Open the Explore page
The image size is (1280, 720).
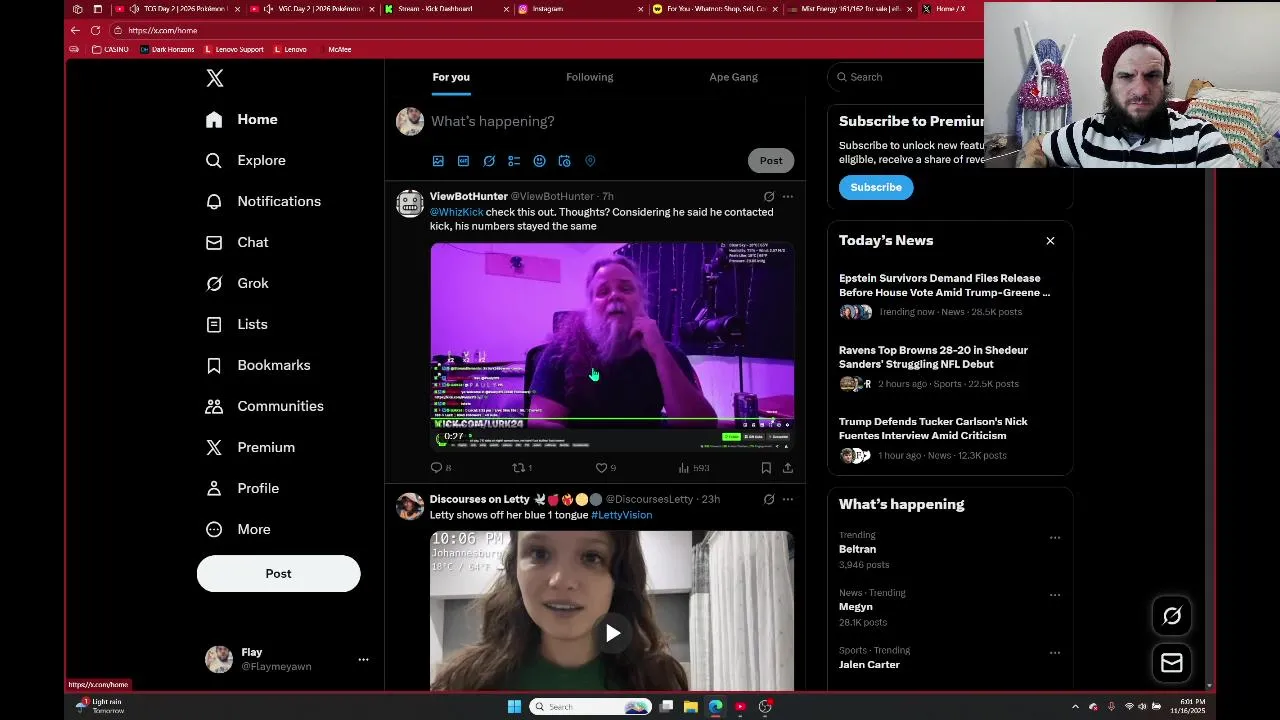point(246,160)
